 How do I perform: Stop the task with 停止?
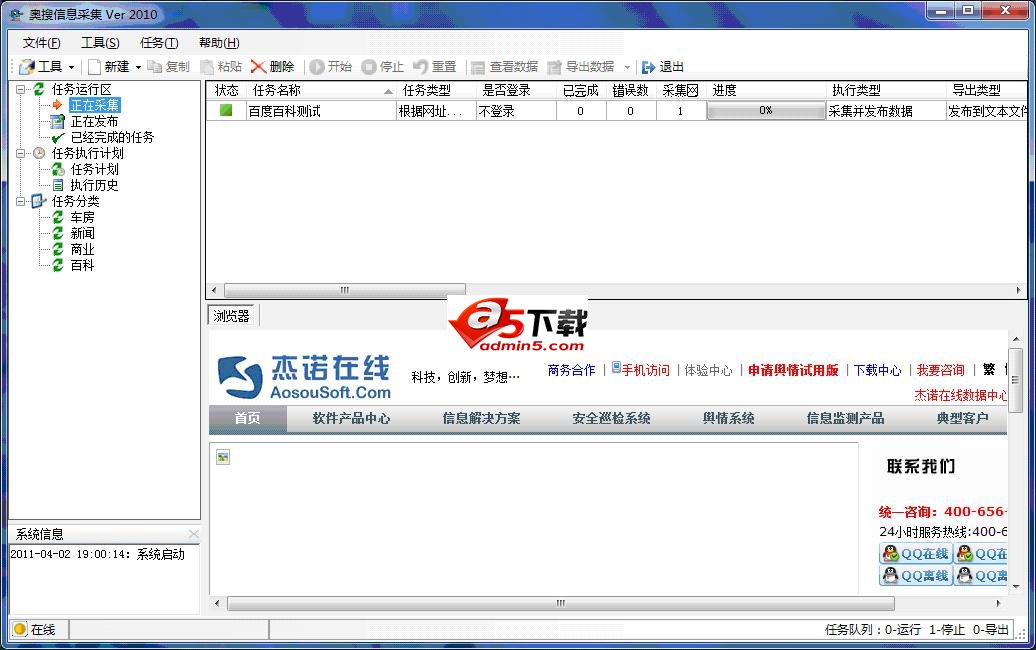[383, 67]
